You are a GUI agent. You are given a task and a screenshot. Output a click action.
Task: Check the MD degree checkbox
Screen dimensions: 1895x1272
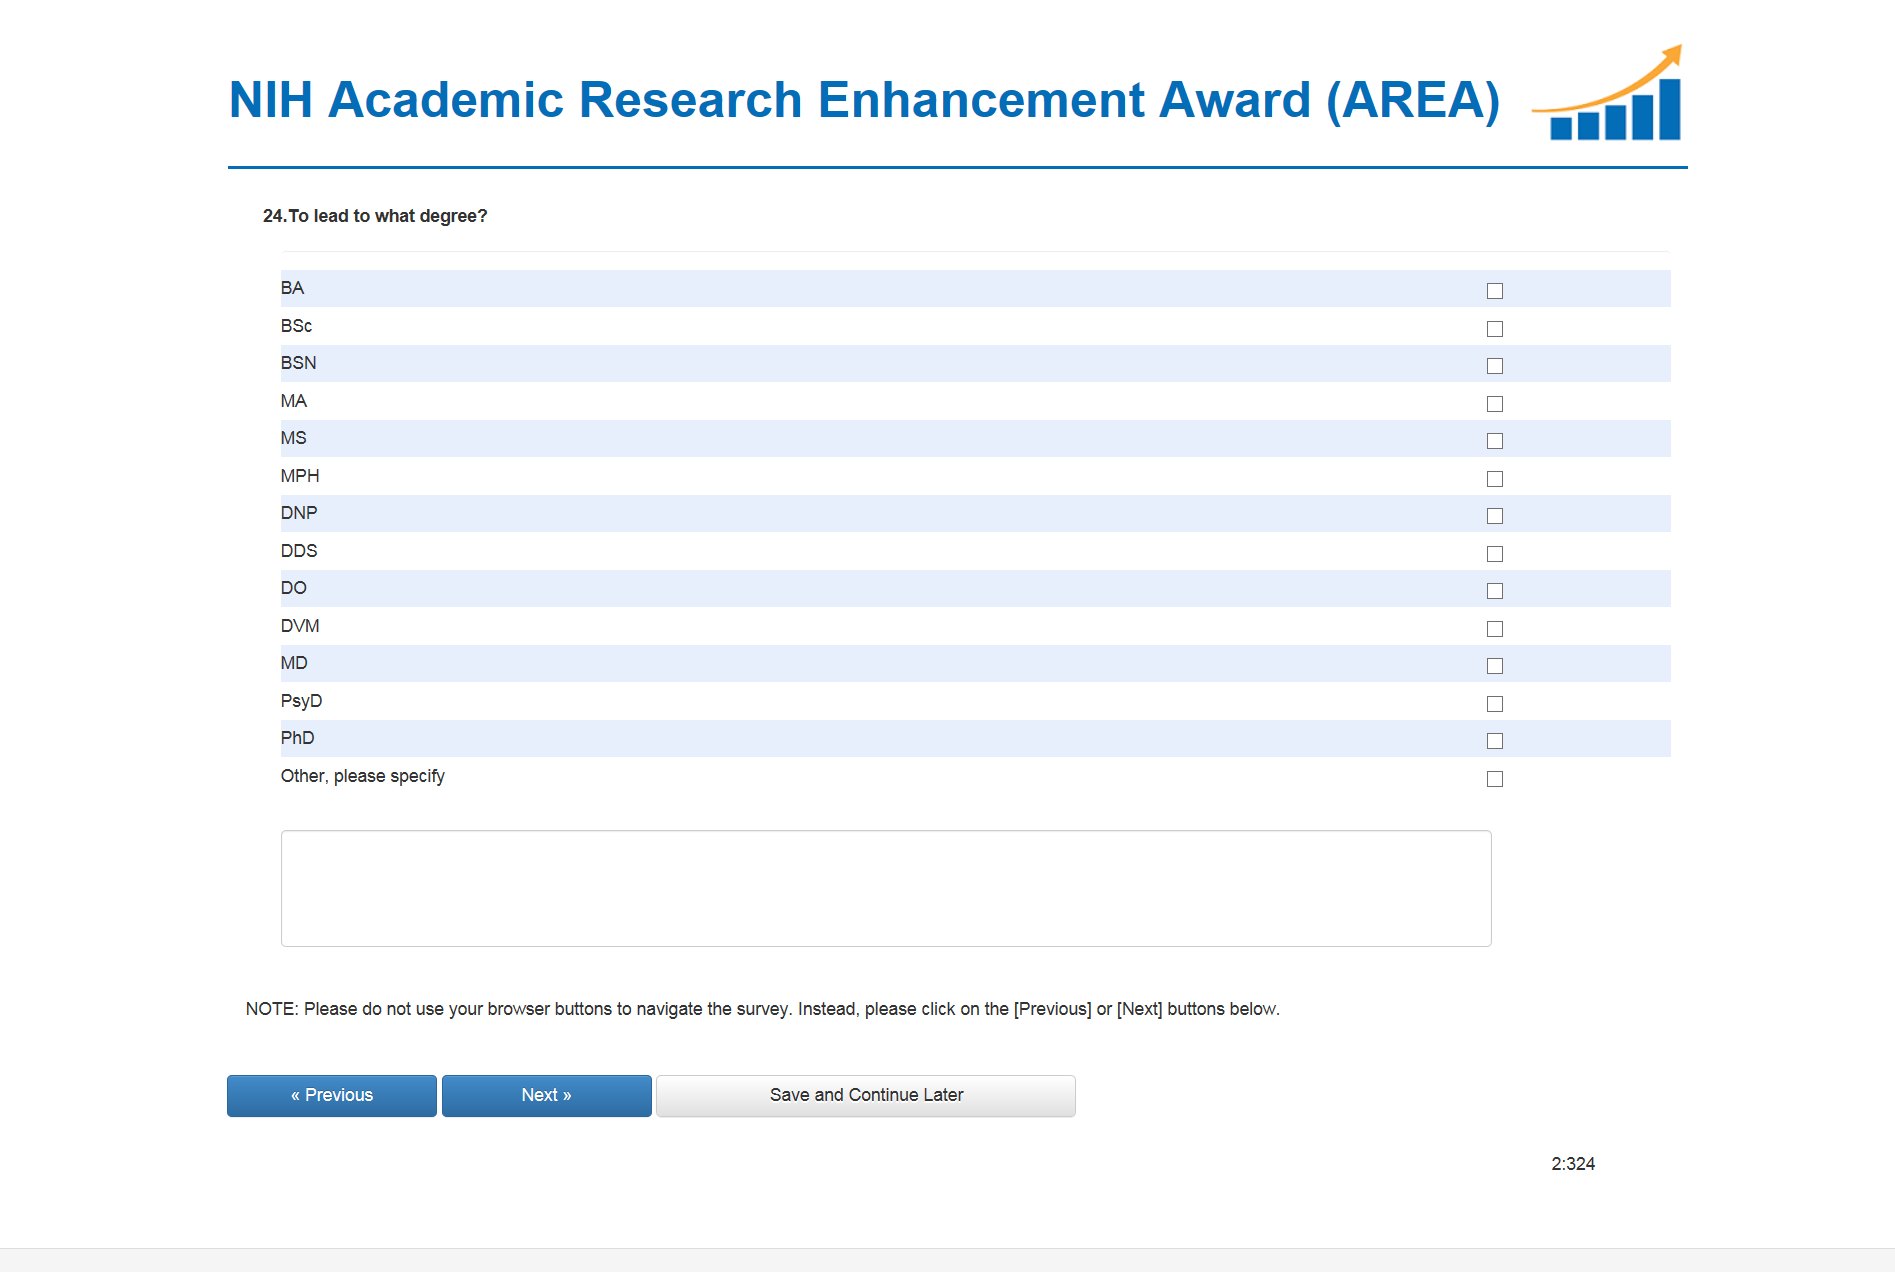[x=1495, y=666]
